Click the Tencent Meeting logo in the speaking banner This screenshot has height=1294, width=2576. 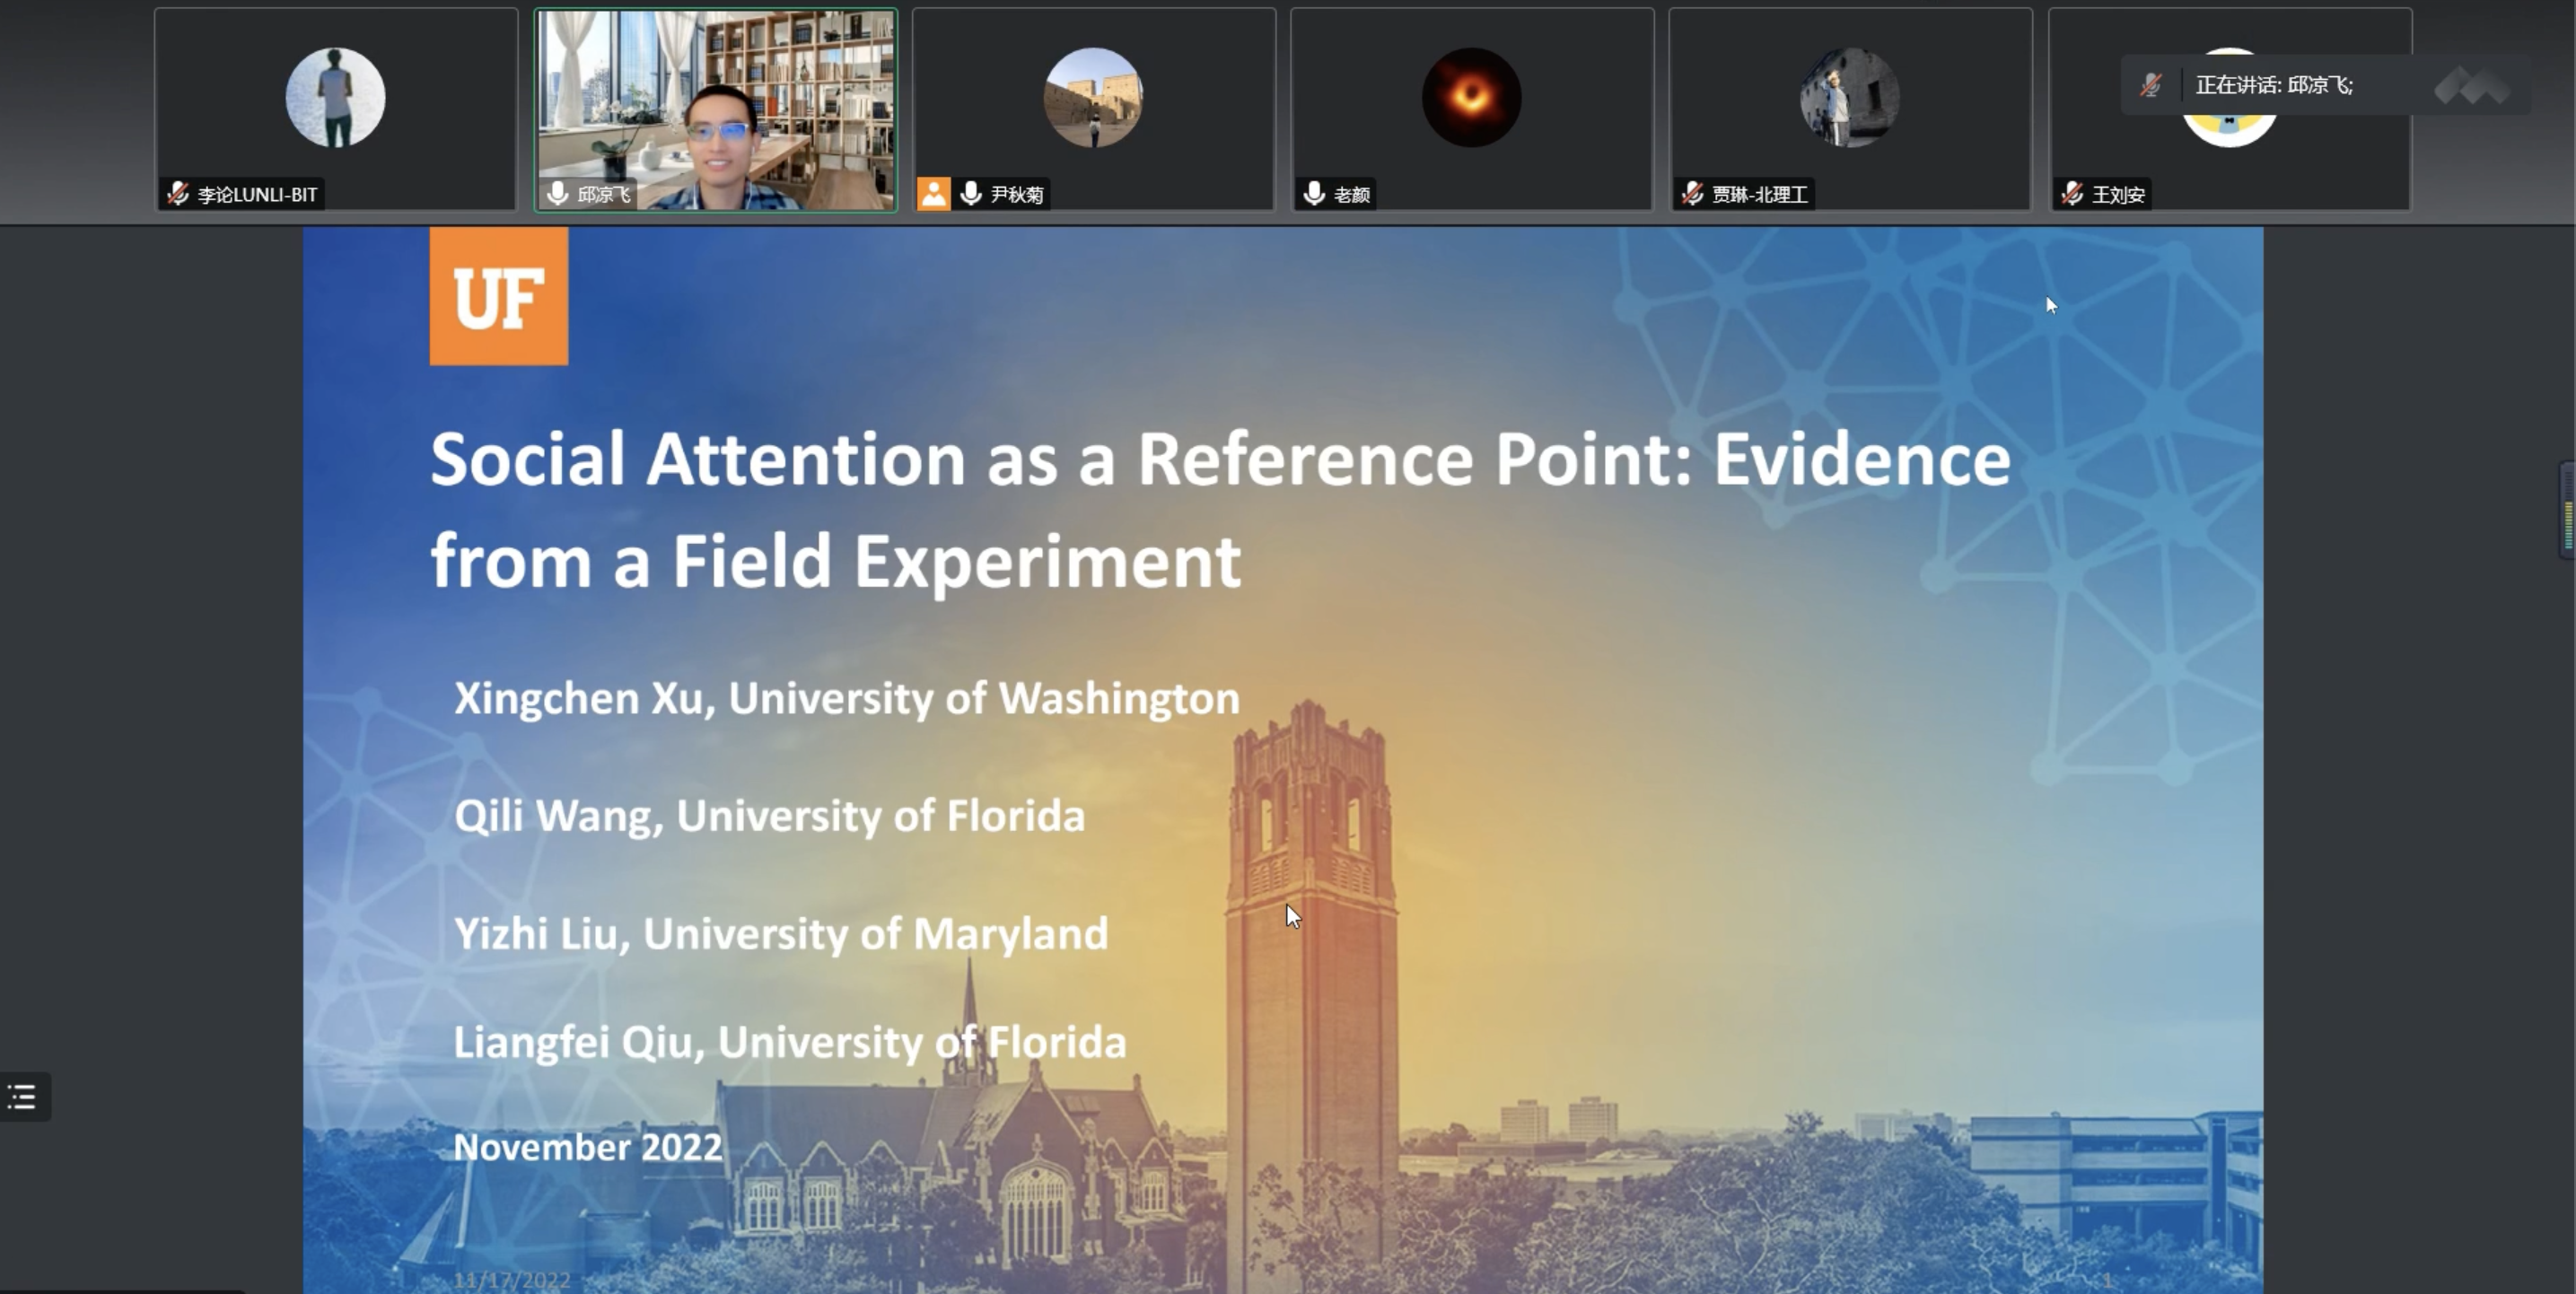(2472, 86)
